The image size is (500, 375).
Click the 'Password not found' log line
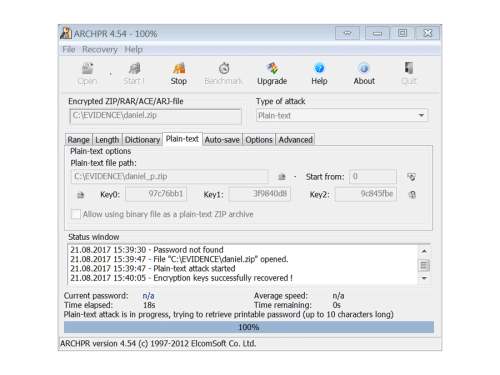point(147,250)
